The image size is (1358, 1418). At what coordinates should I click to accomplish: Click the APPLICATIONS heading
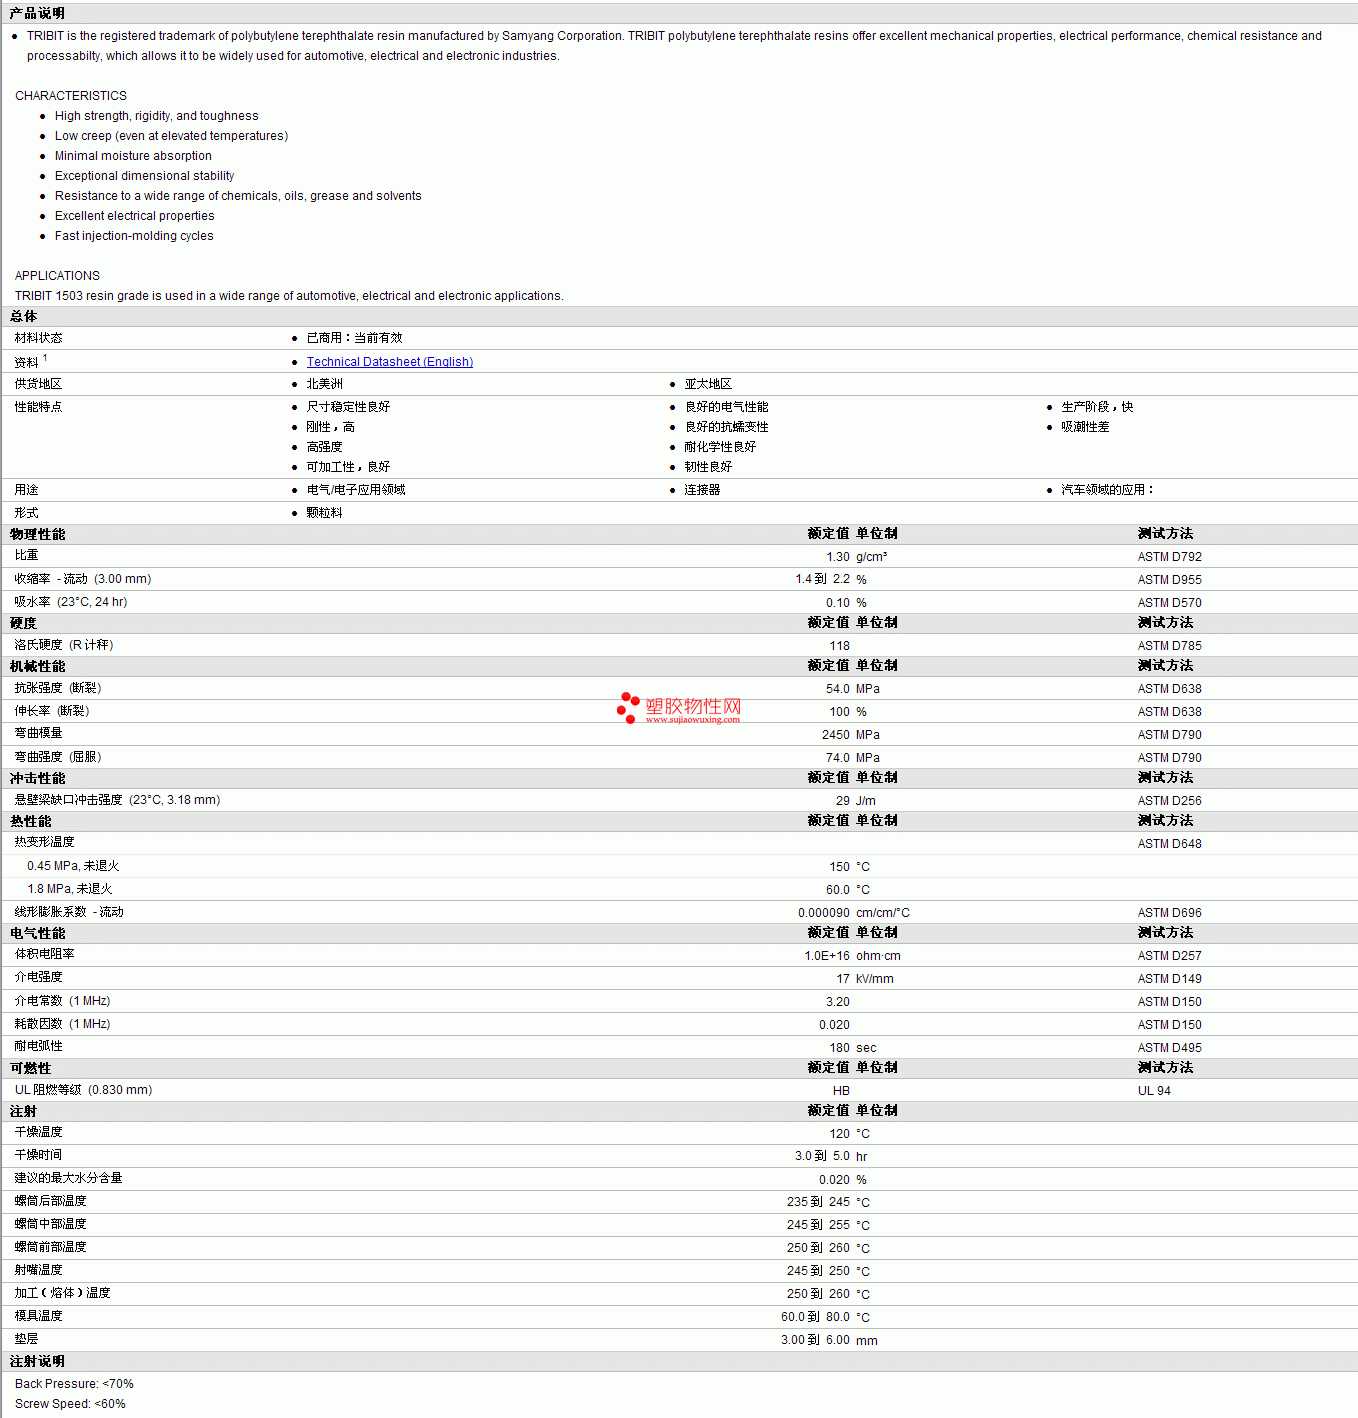pyautogui.click(x=57, y=276)
